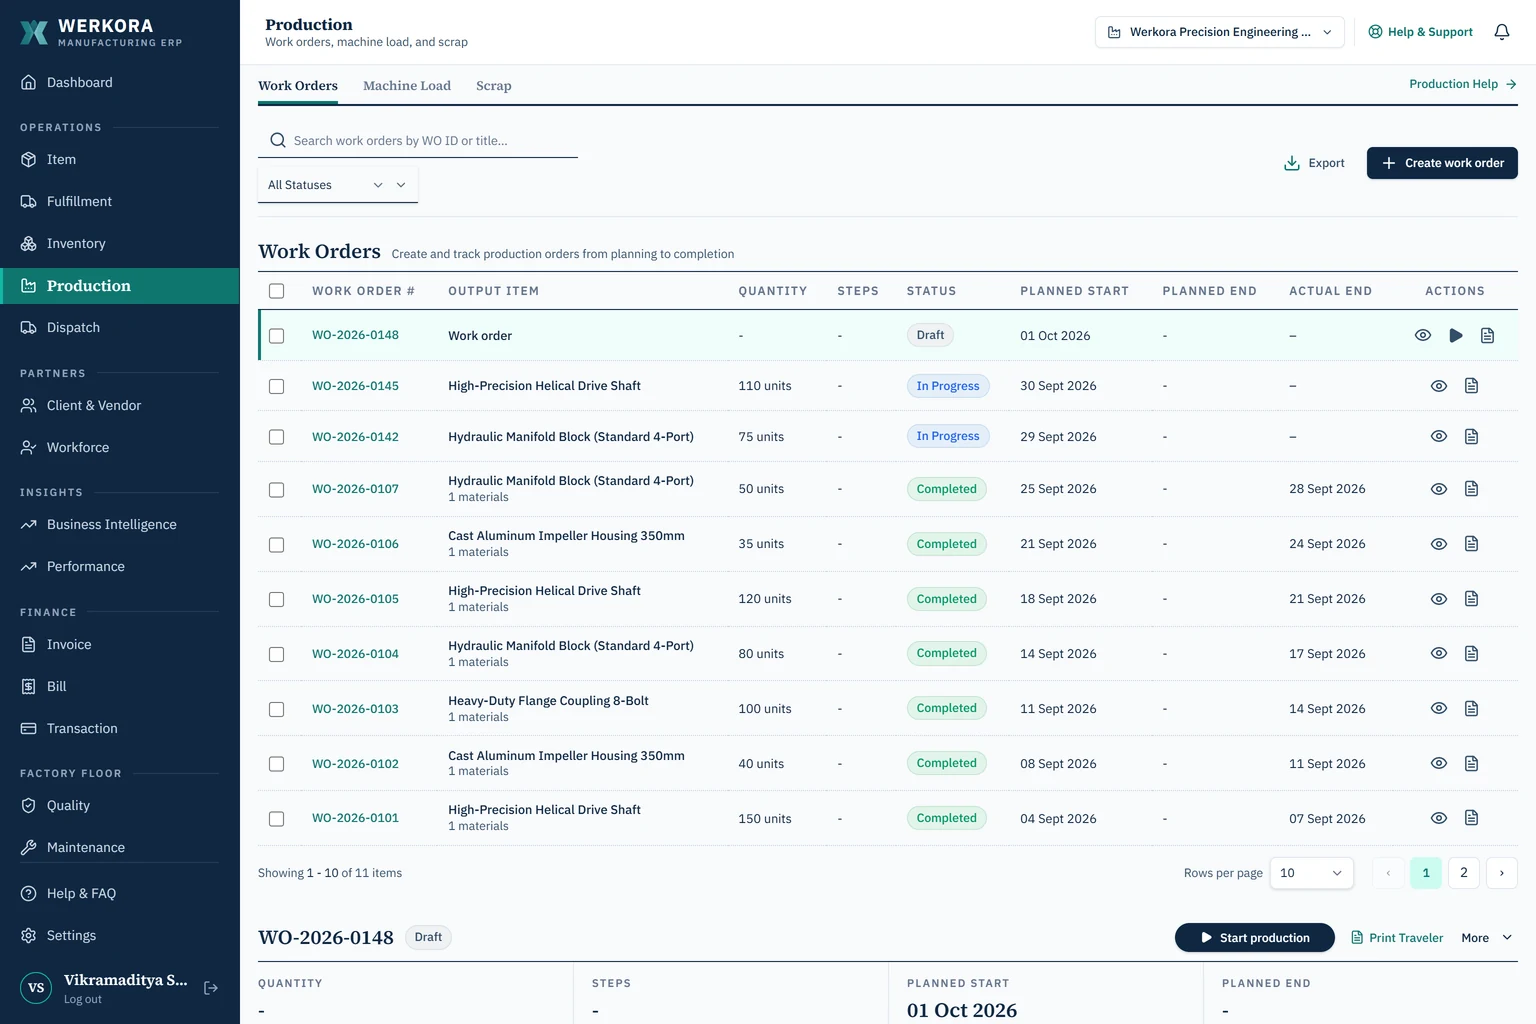Open the Werkora Precision Engineering company selector
Image resolution: width=1536 pixels, height=1024 pixels.
(x=1220, y=32)
